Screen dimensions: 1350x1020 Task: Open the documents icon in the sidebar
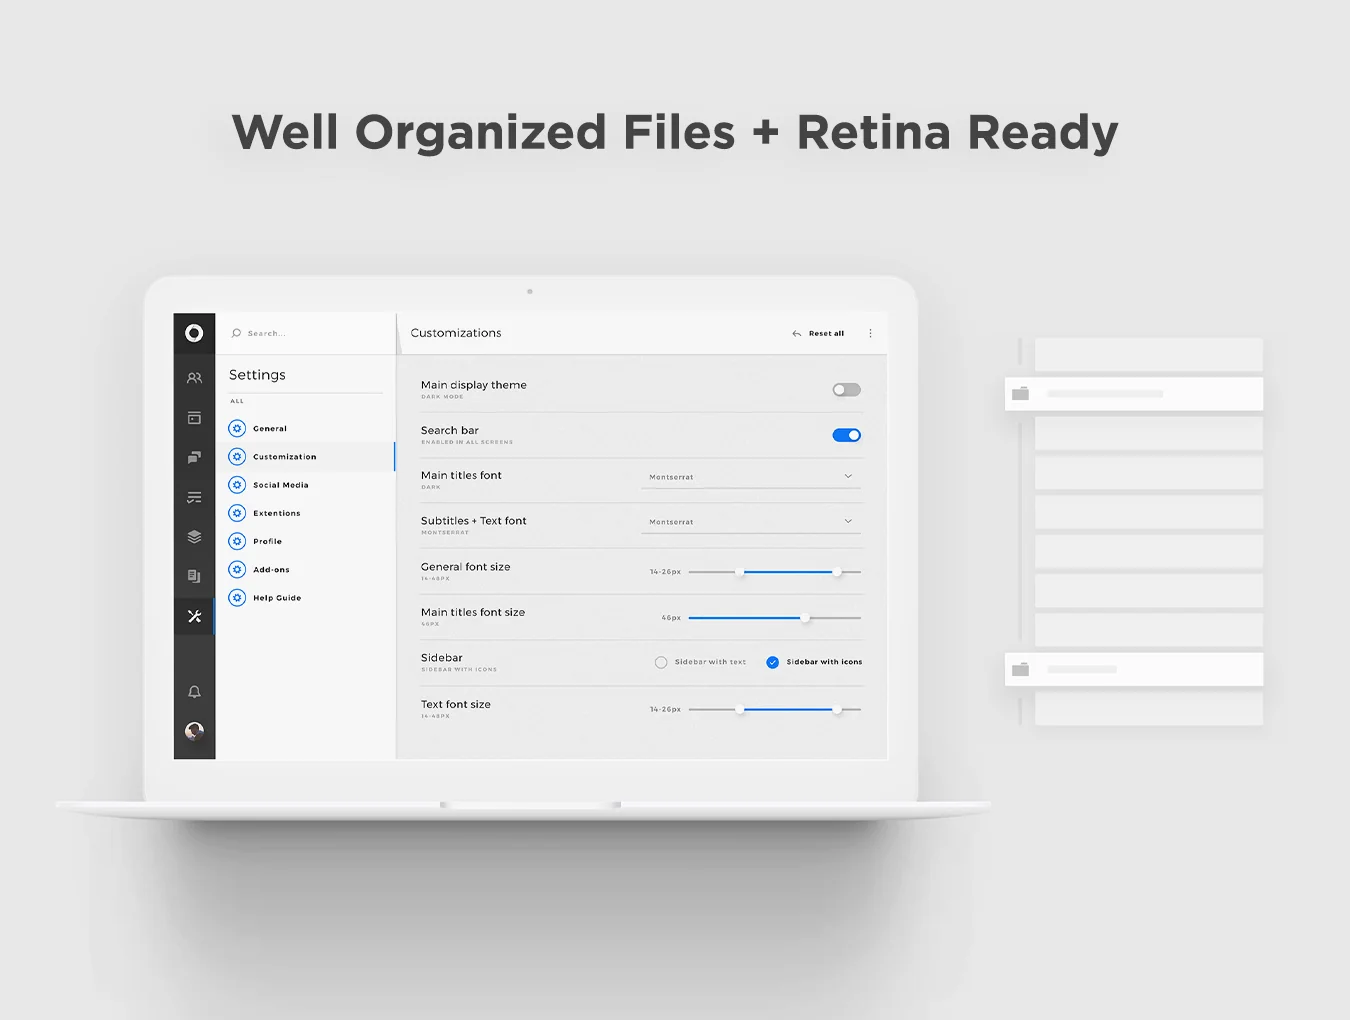tap(194, 576)
